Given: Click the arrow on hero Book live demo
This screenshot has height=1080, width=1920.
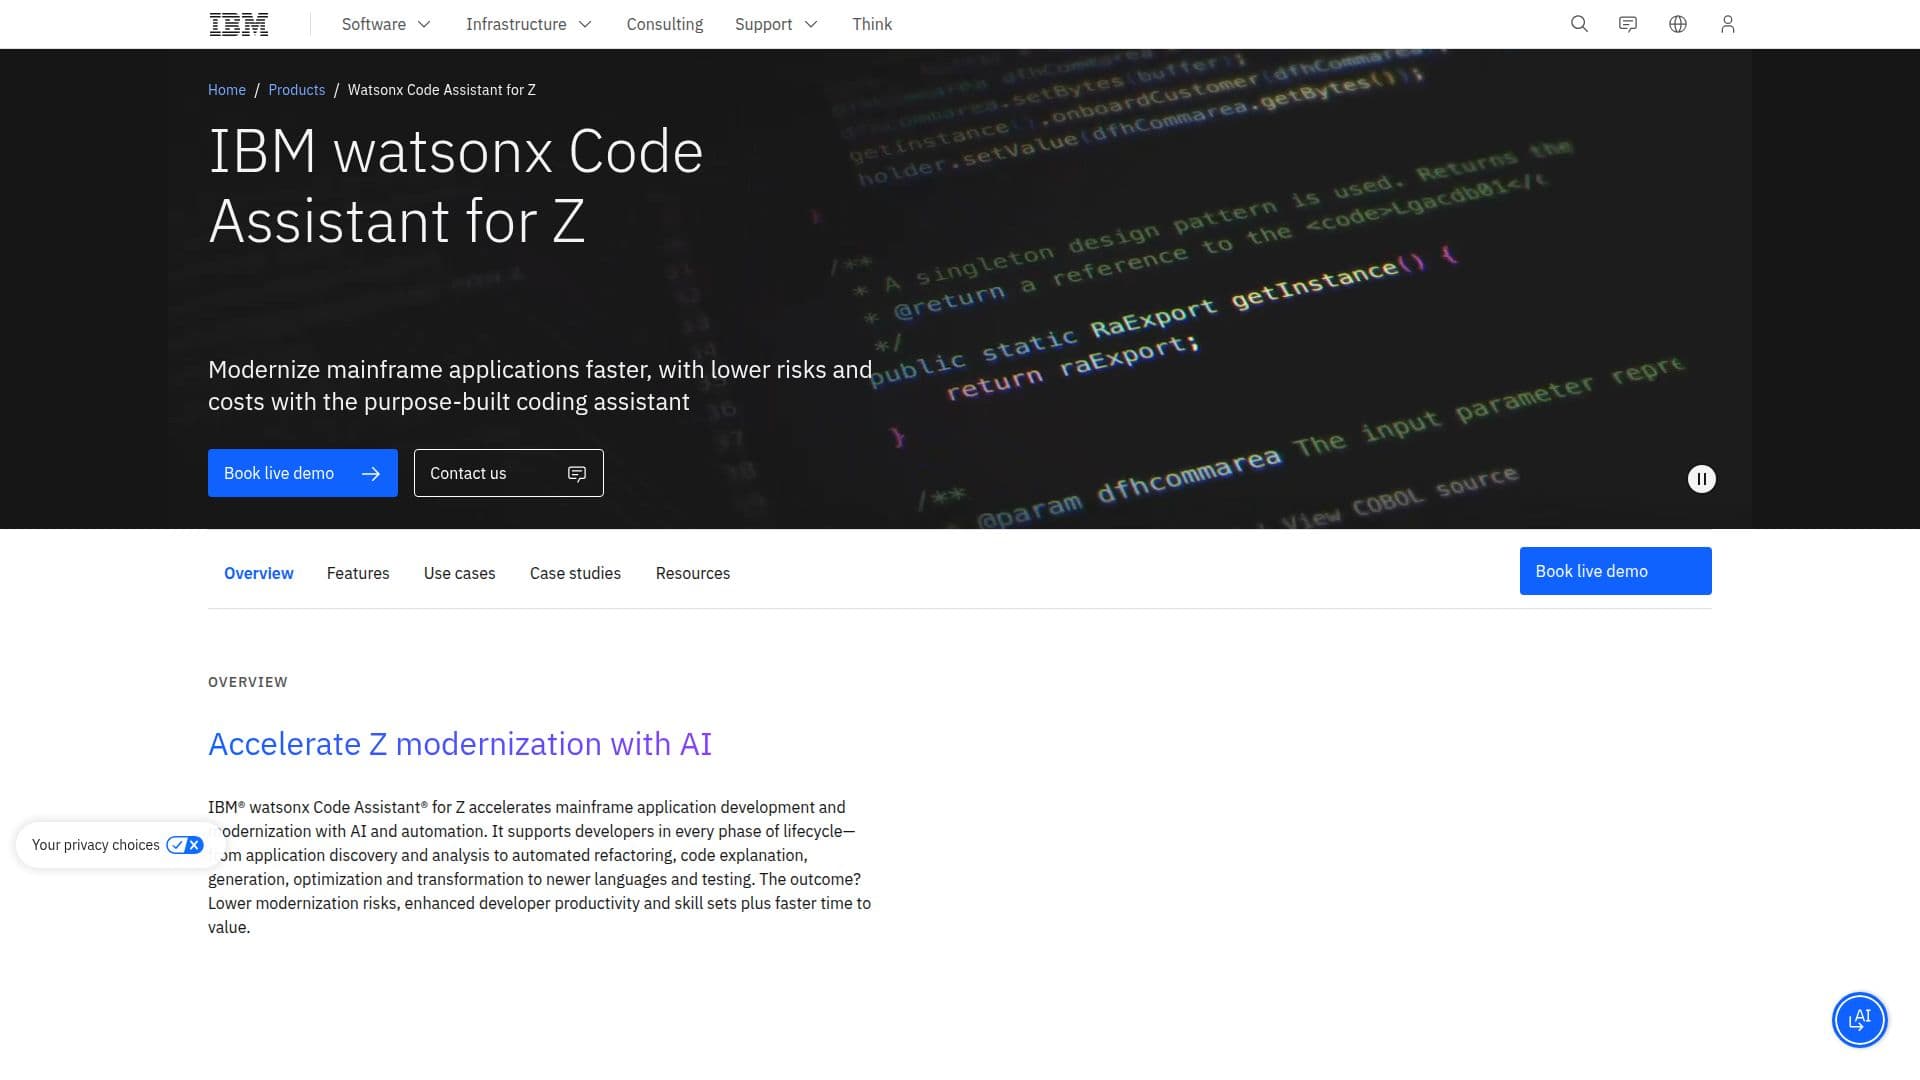Looking at the screenshot, I should tap(371, 474).
